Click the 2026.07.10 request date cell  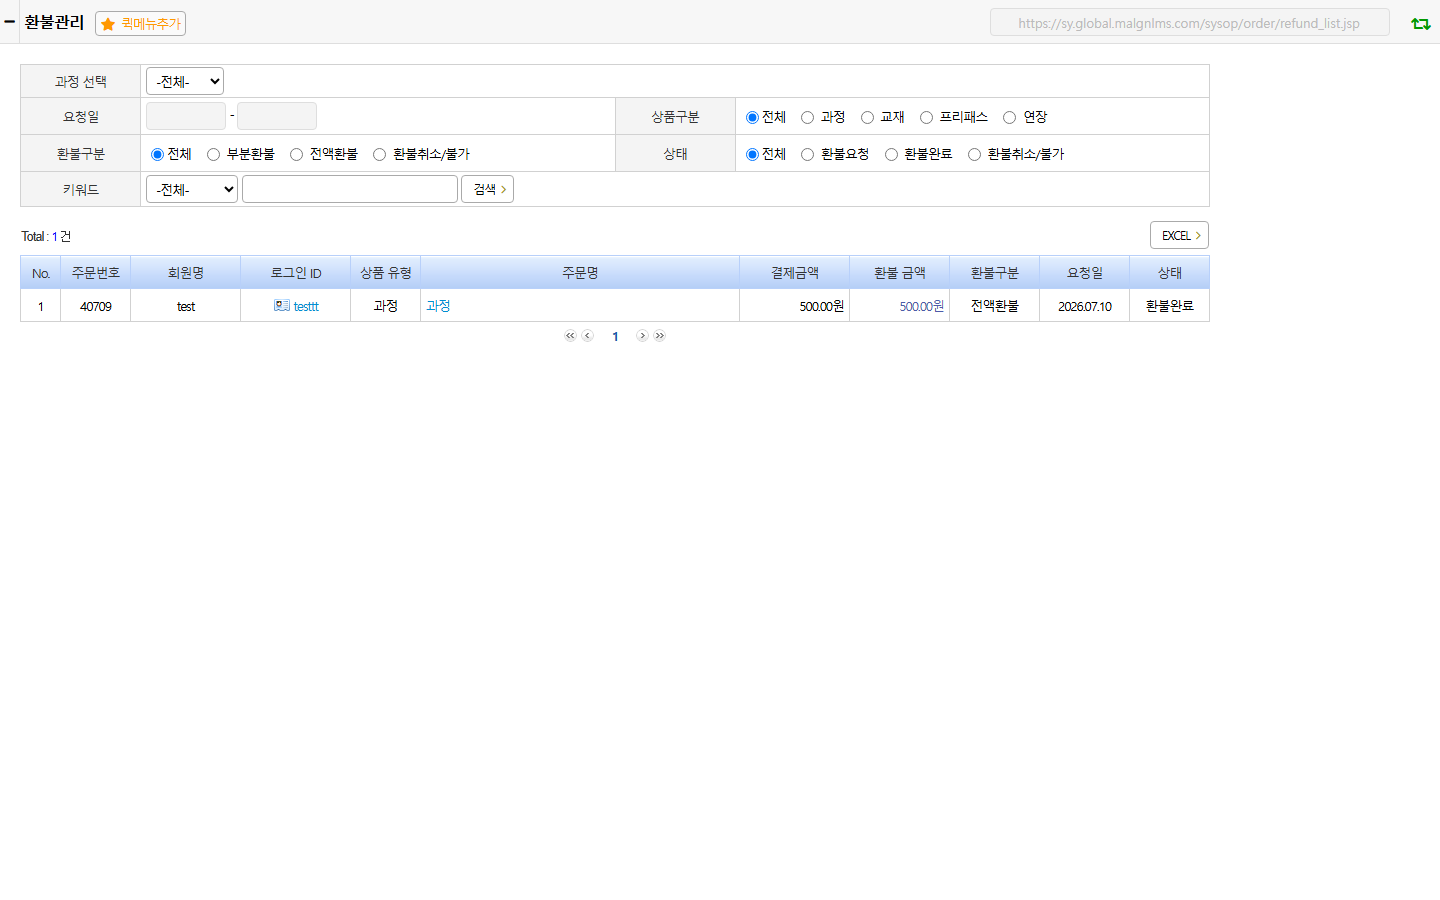pos(1085,306)
